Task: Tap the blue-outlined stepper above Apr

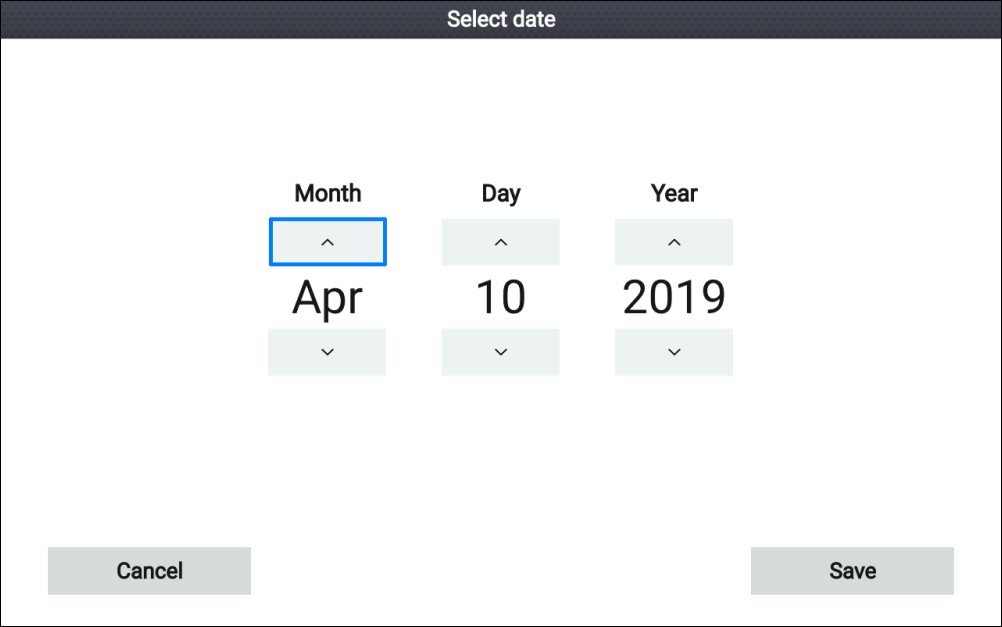Action: coord(327,242)
